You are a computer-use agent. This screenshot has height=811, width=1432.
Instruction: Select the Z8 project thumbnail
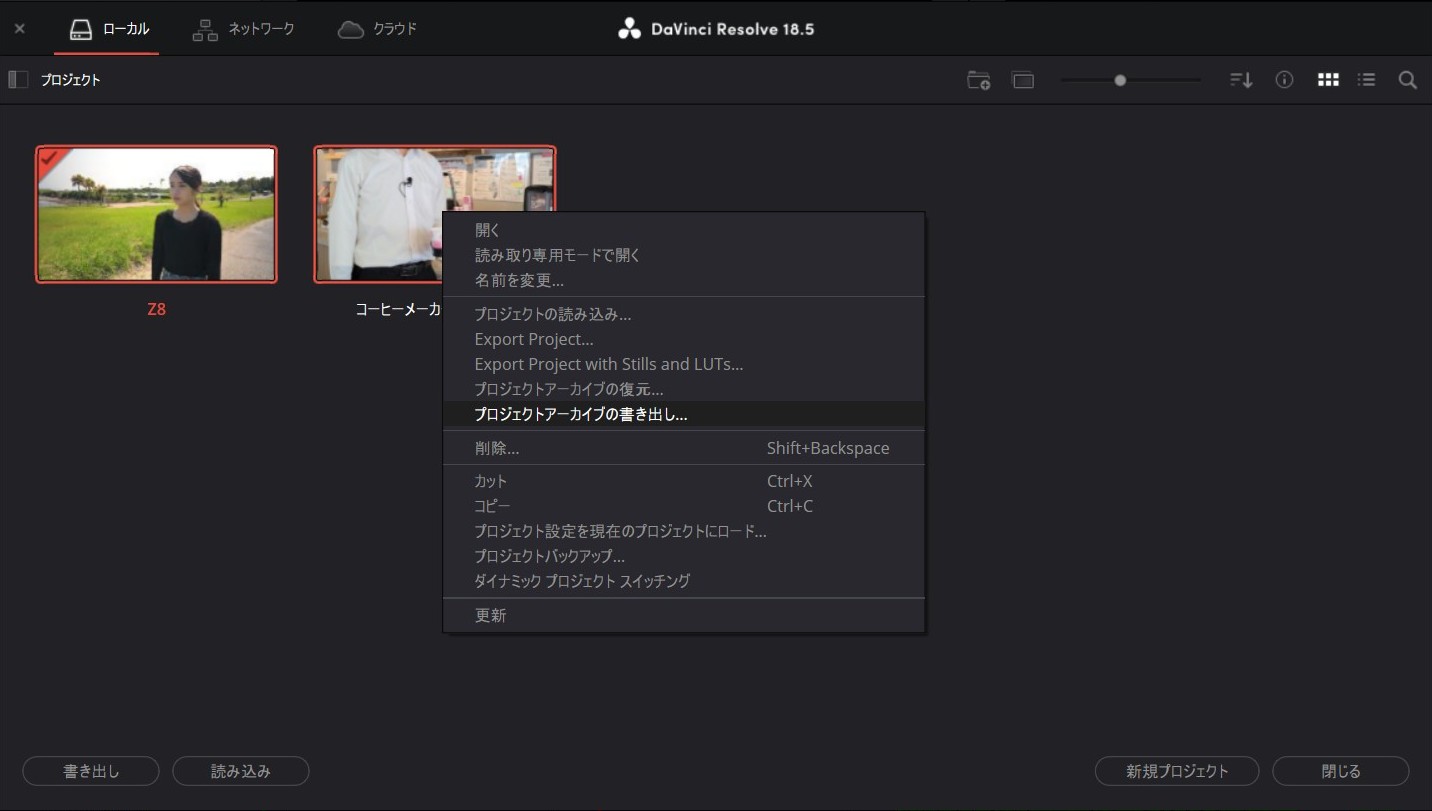[x=156, y=213]
